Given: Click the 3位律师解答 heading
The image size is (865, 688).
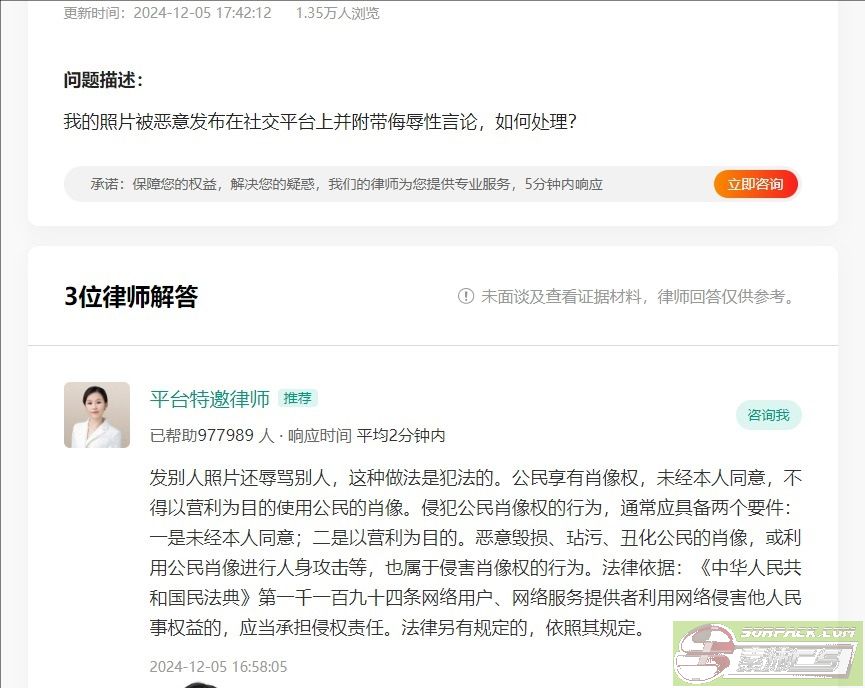Looking at the screenshot, I should point(131,296).
